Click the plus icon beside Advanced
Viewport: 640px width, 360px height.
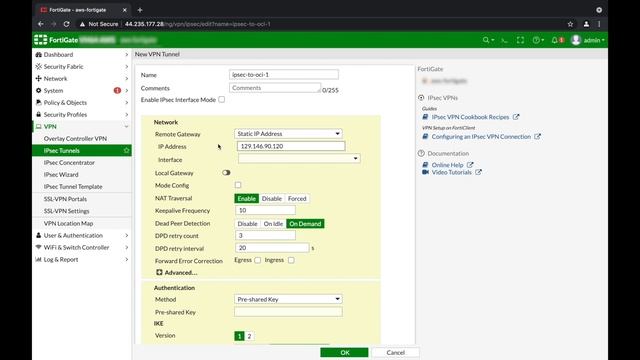(159, 272)
